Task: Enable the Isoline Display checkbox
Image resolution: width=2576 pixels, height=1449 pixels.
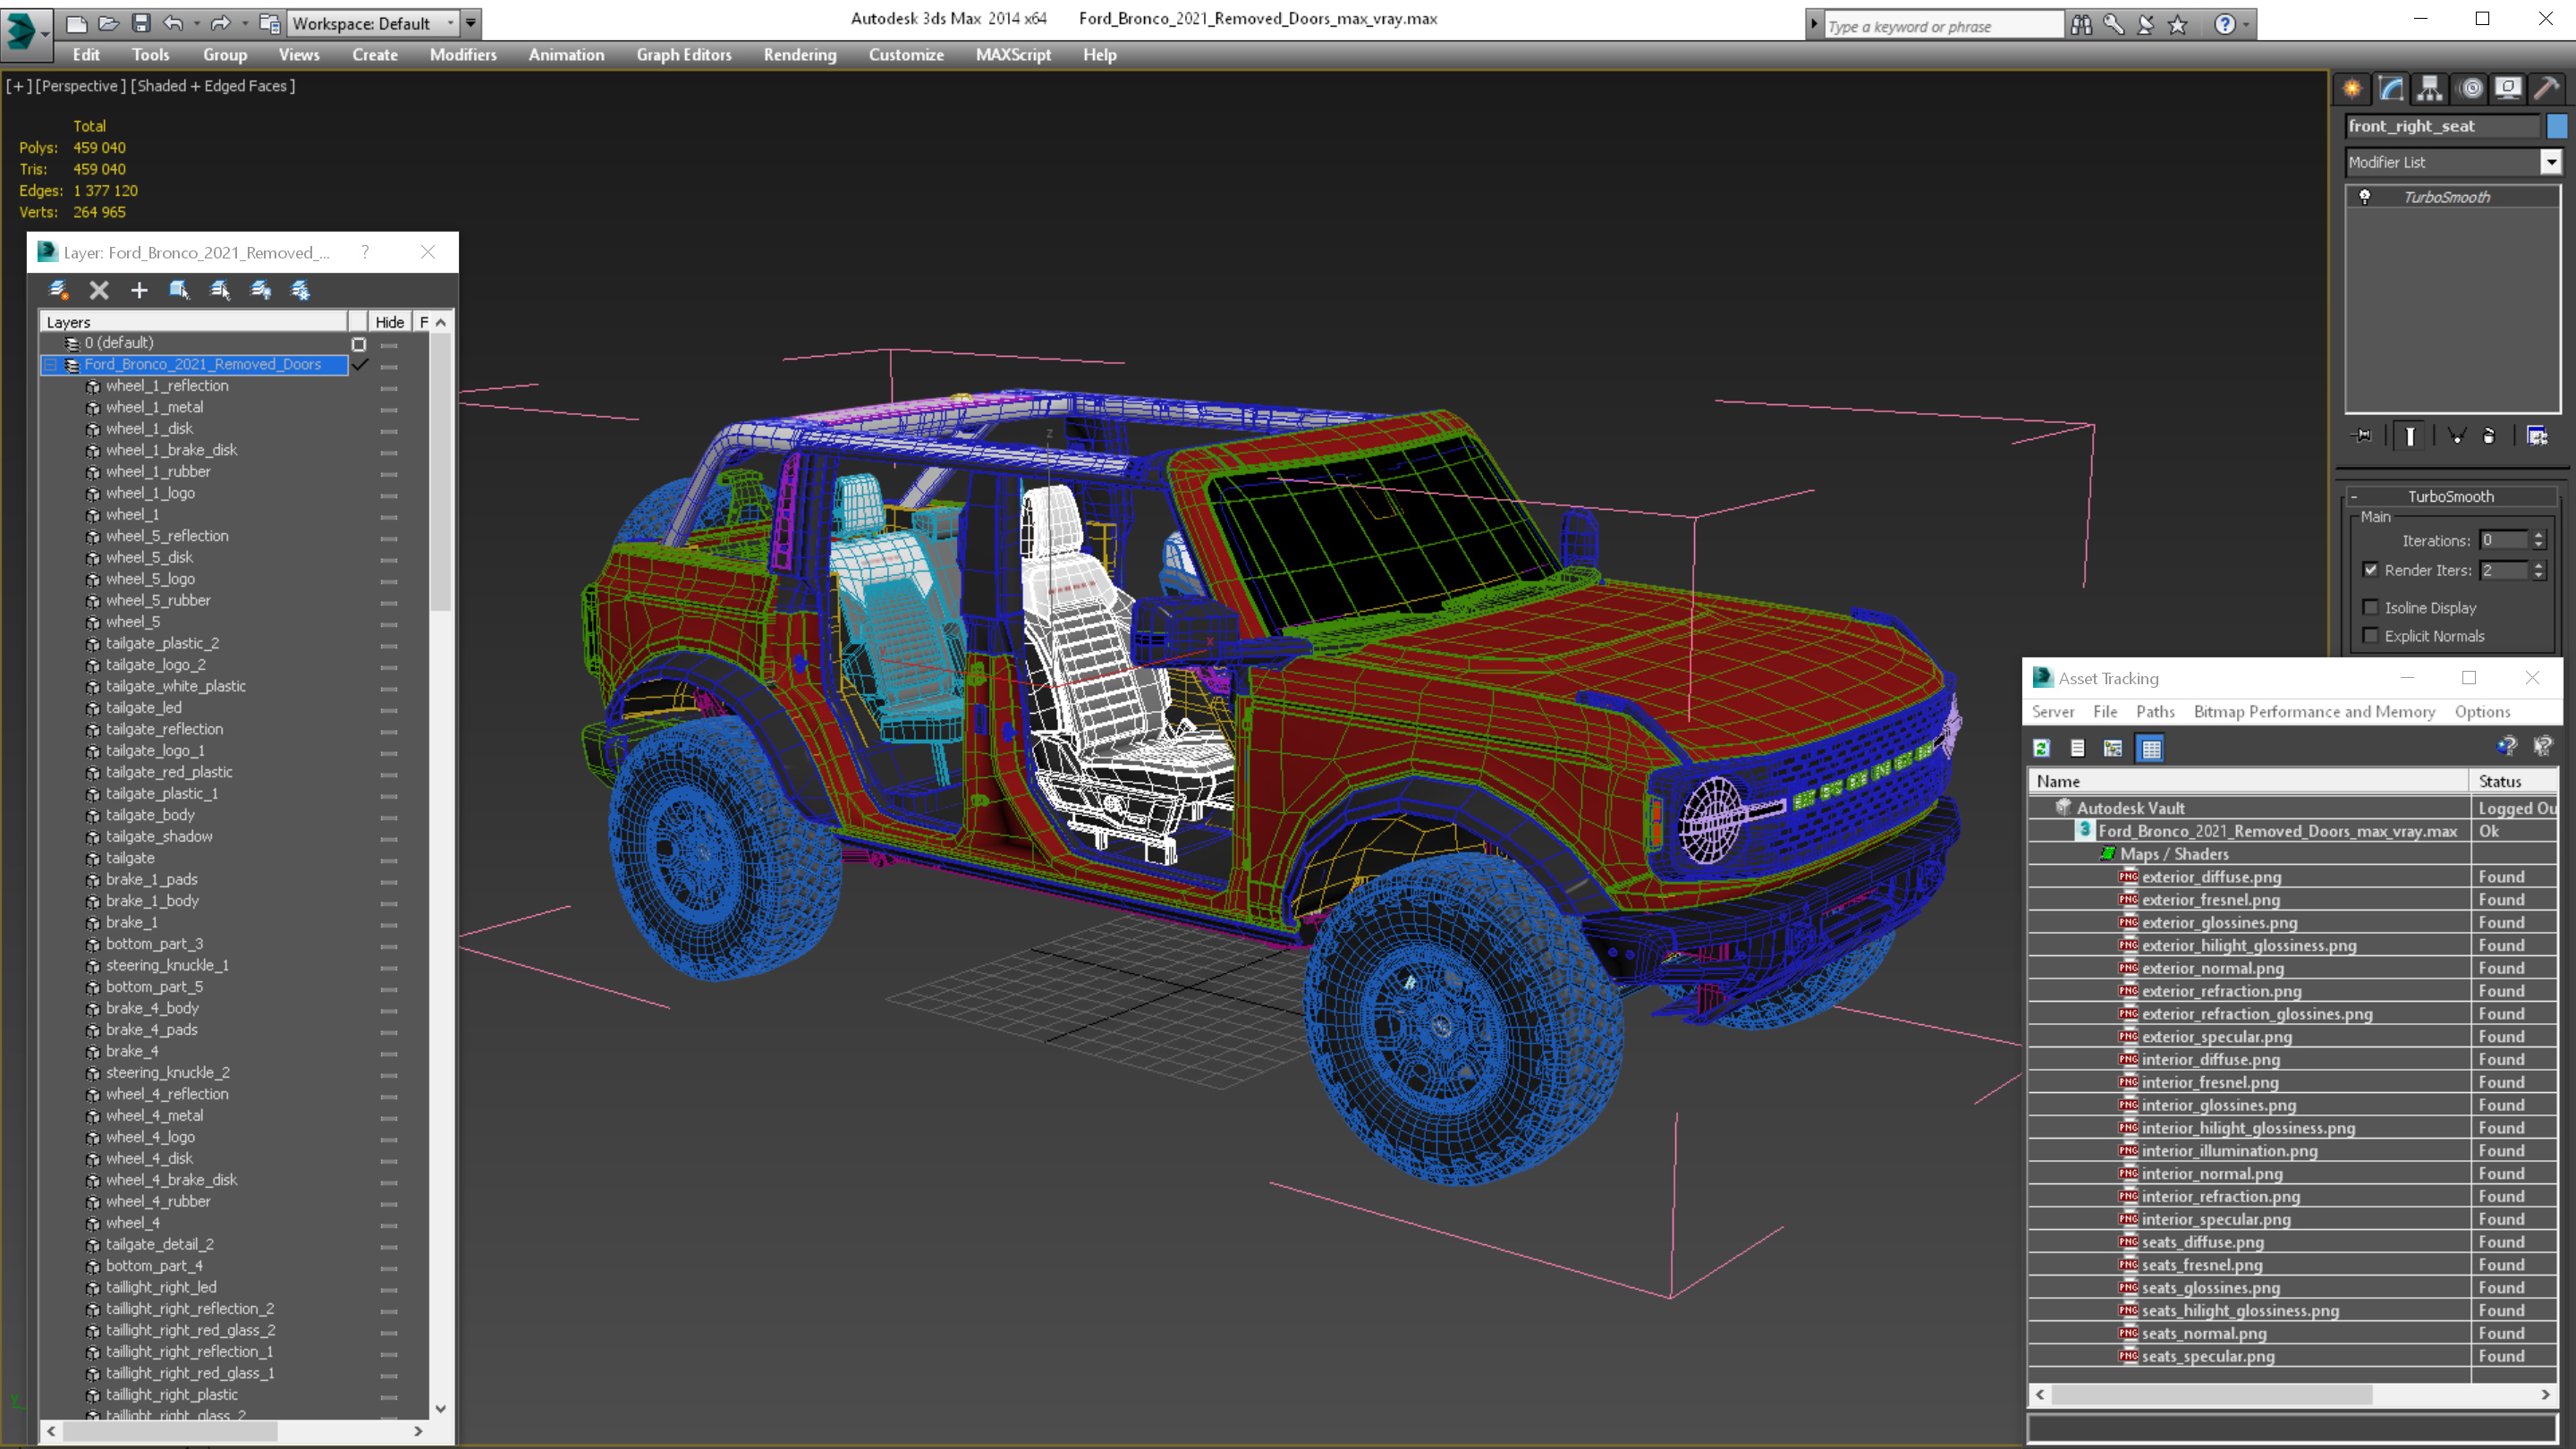Action: pos(2370,608)
